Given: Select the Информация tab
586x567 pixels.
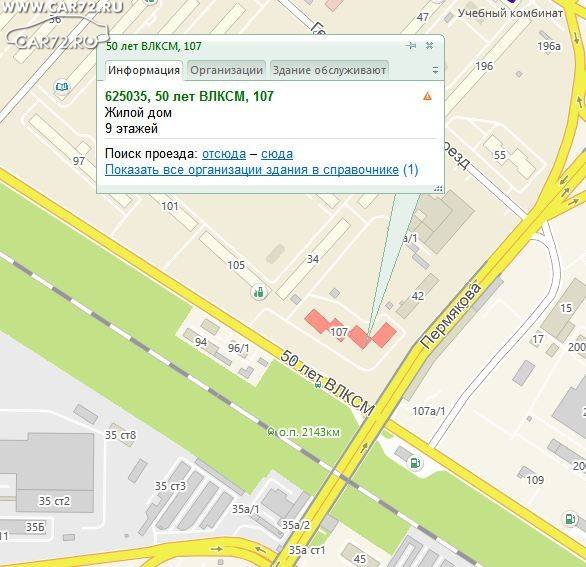Looking at the screenshot, I should point(144,70).
